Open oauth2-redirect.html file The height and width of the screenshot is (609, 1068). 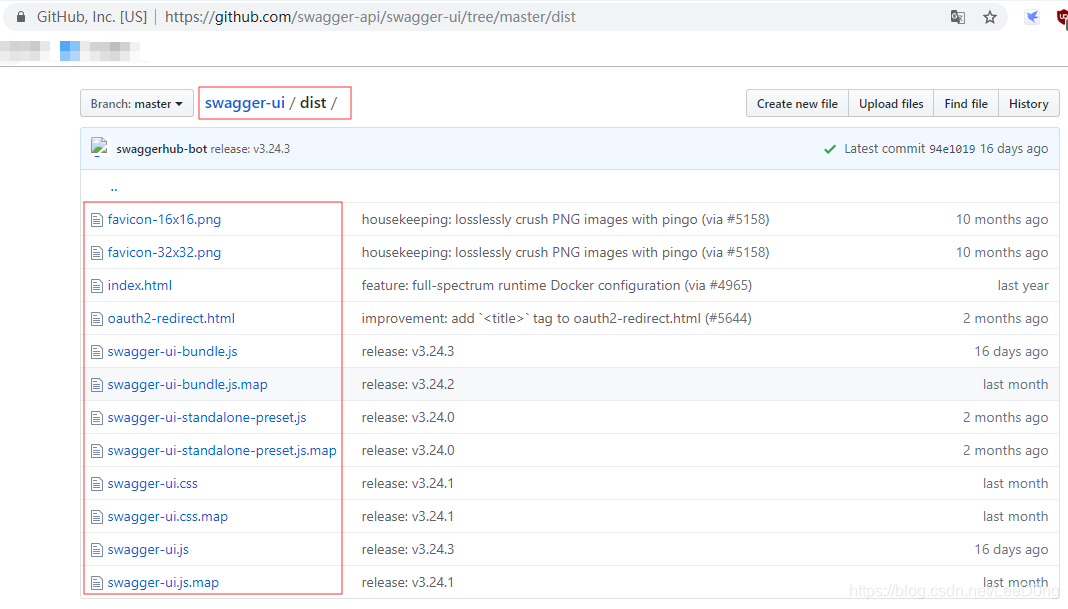coord(171,318)
